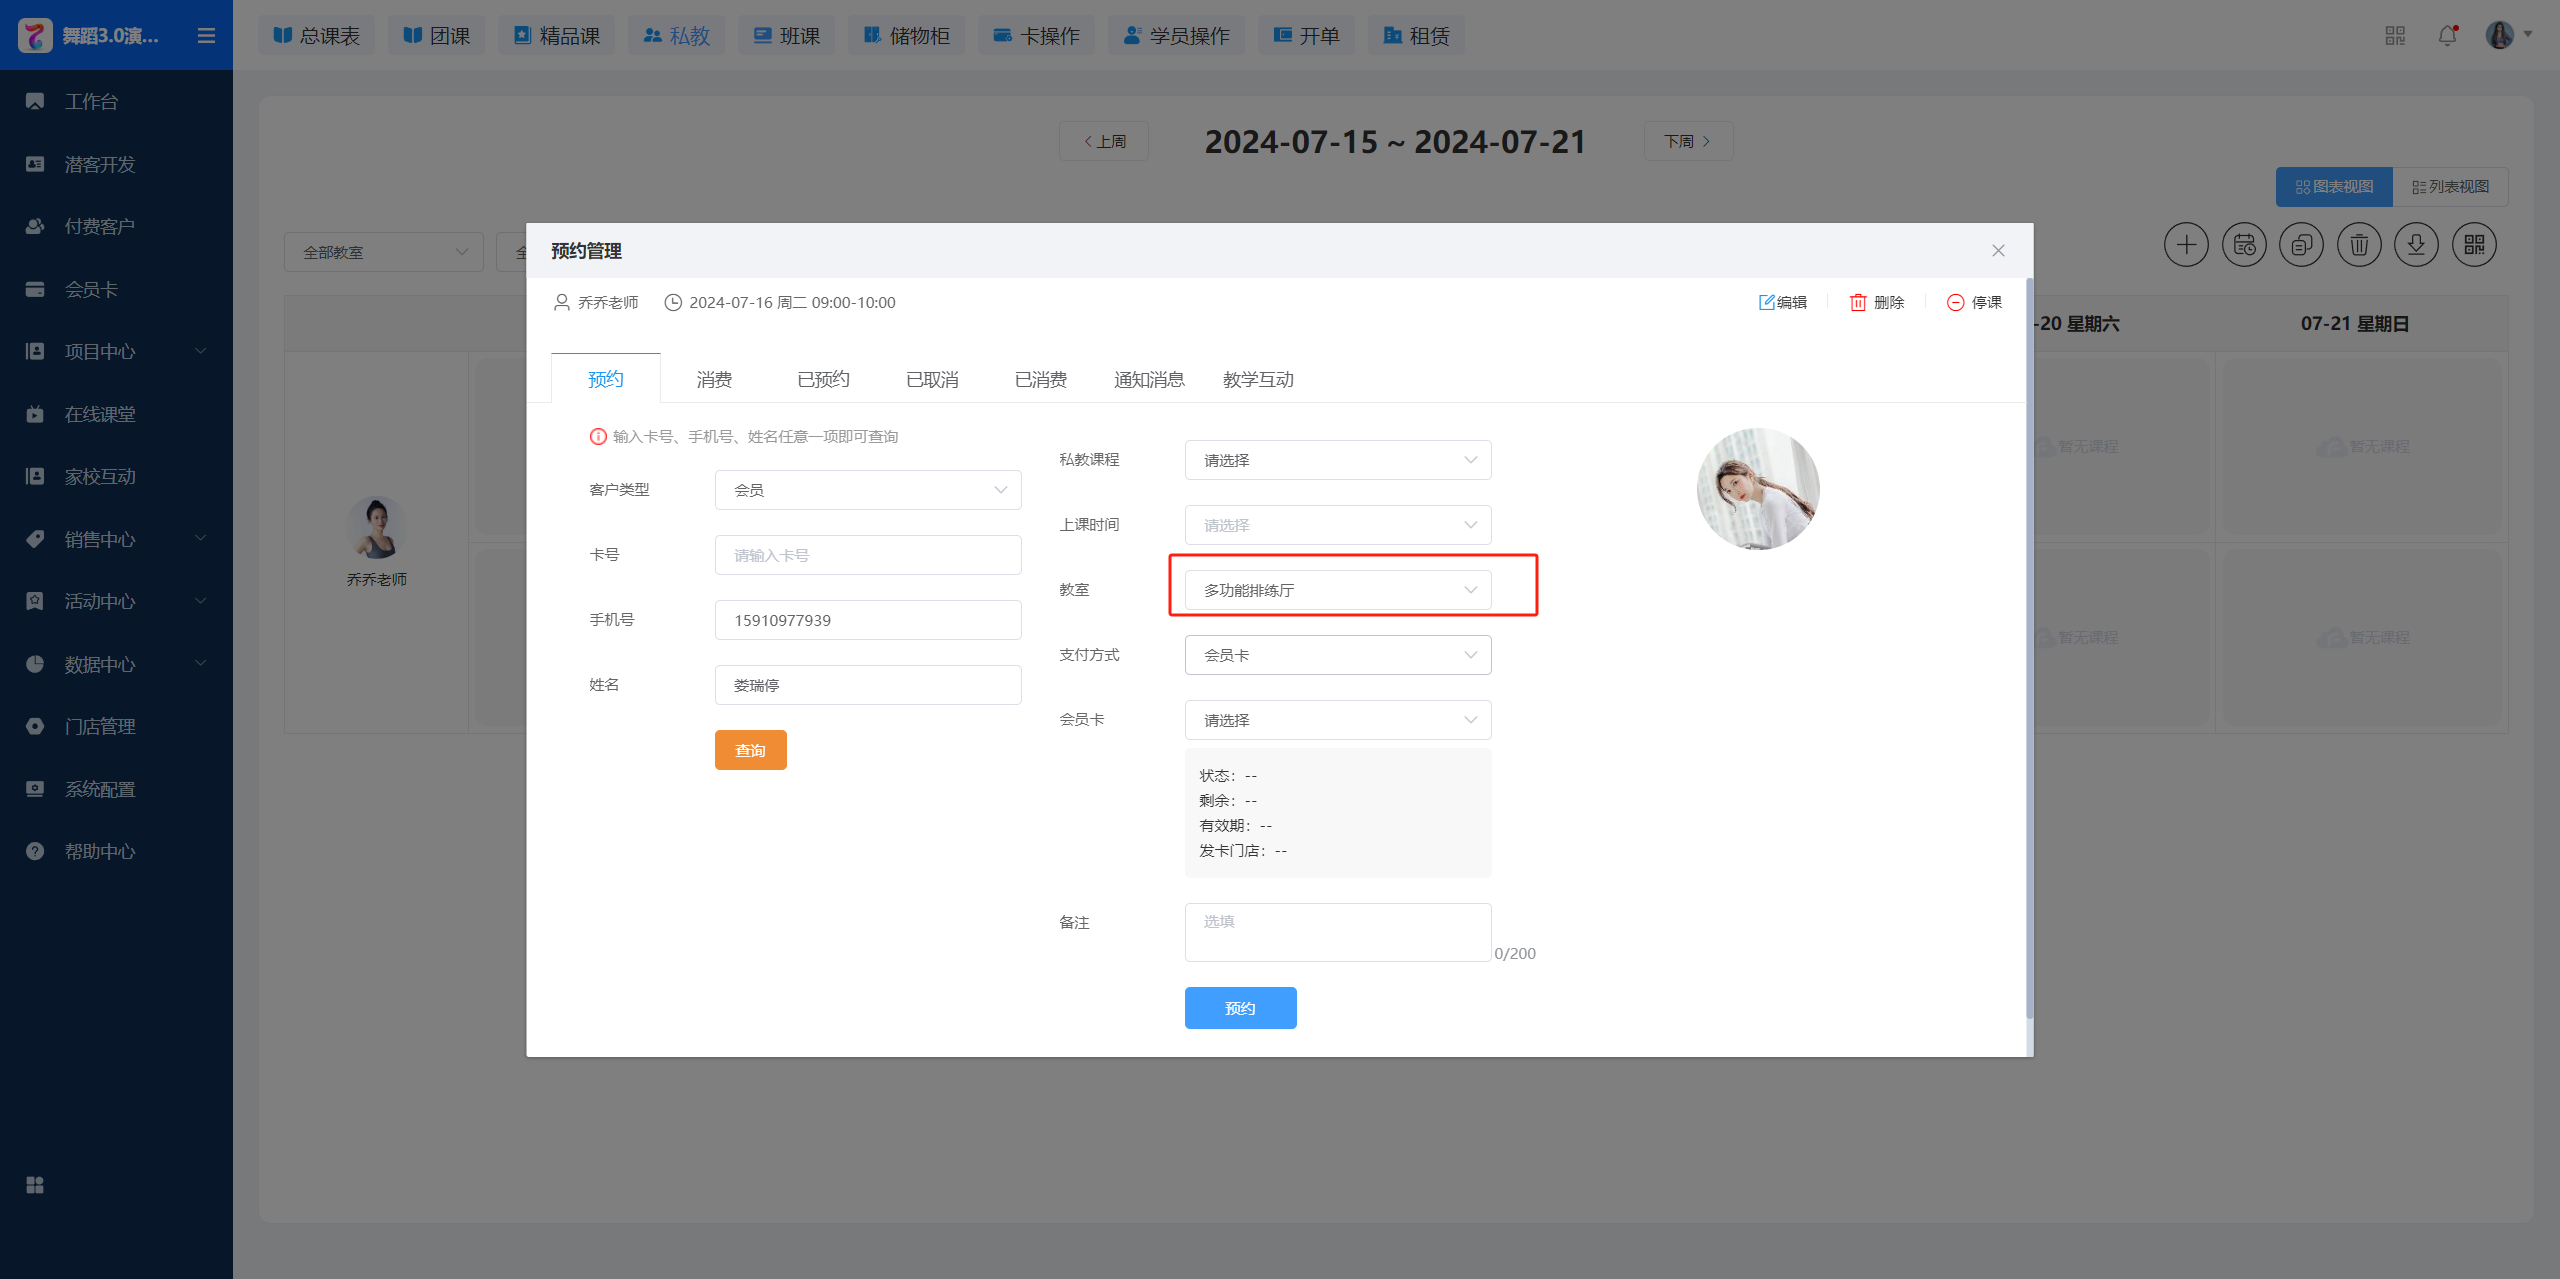Click the blue 预约 submit button
This screenshot has width=2560, height=1279.
[x=1240, y=1008]
